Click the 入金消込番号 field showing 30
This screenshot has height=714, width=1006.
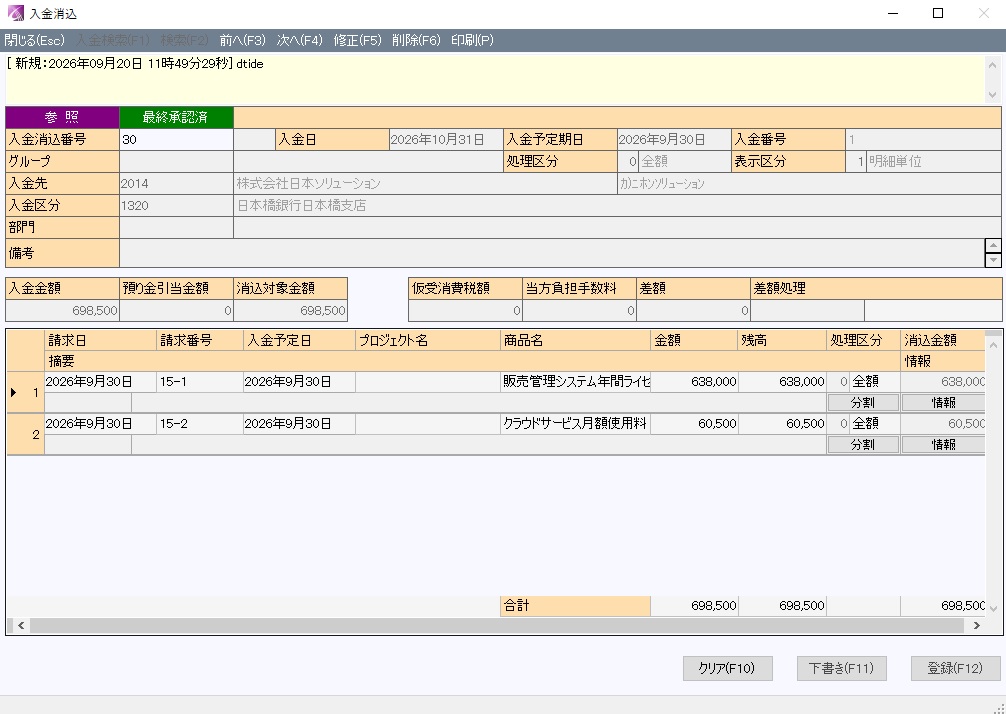click(x=176, y=140)
